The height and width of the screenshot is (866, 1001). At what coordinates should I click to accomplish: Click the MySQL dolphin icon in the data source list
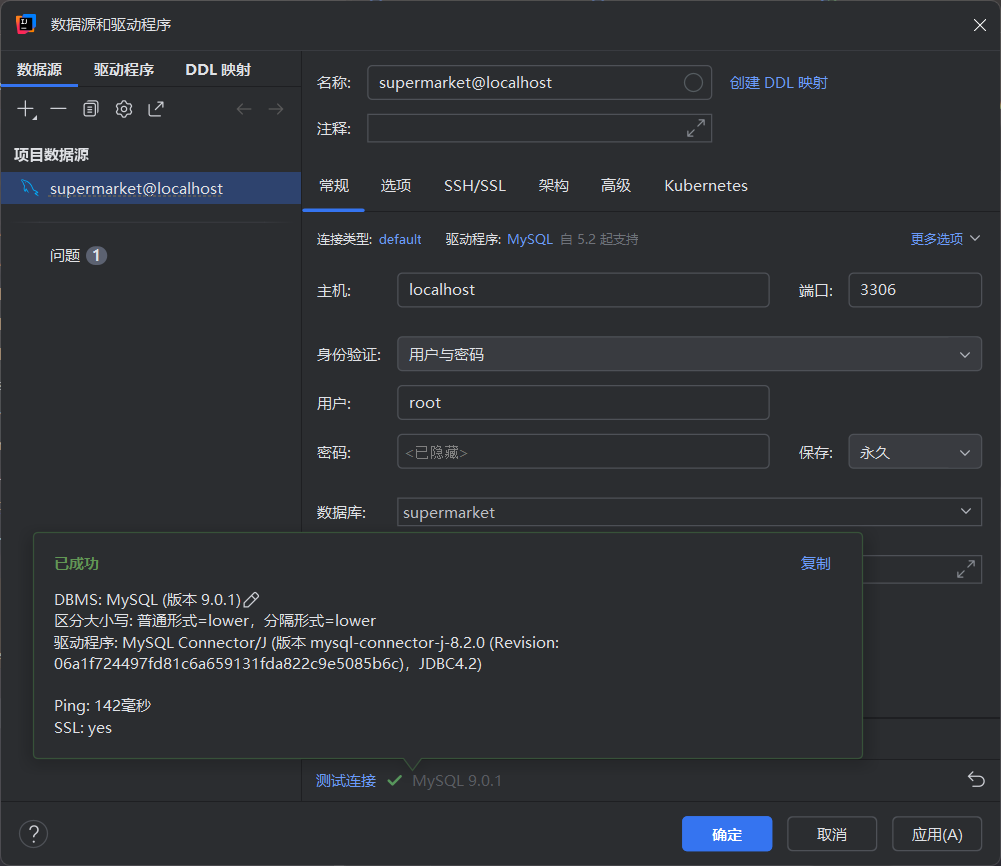click(x=30, y=188)
